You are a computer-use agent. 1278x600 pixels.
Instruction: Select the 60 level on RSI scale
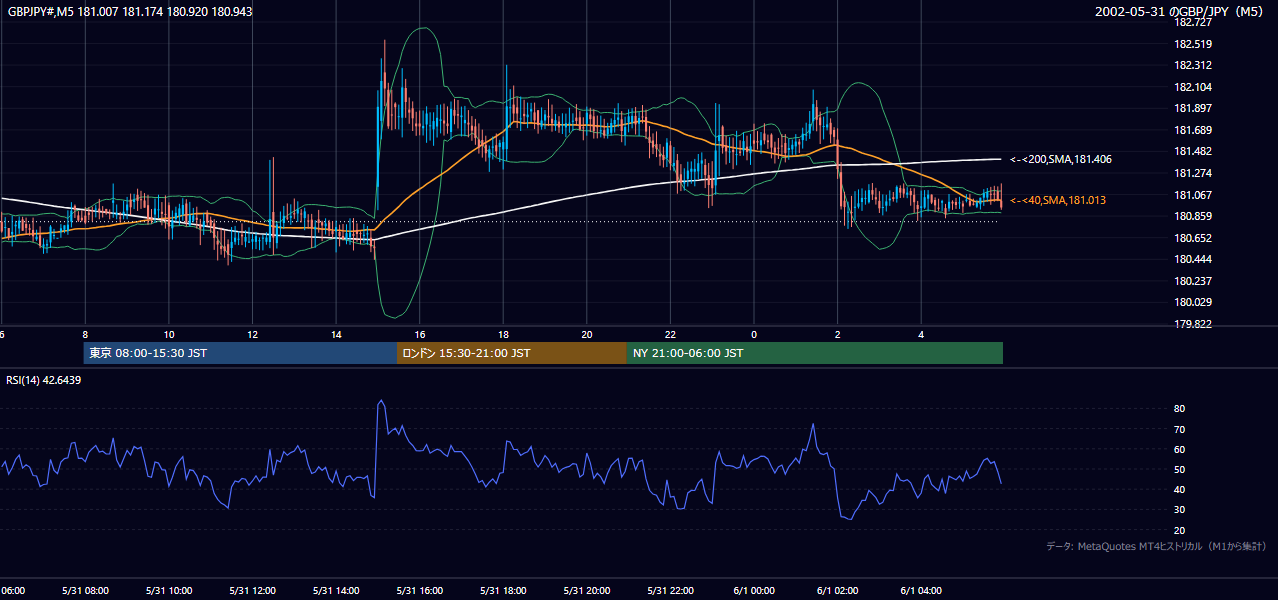pos(1180,449)
